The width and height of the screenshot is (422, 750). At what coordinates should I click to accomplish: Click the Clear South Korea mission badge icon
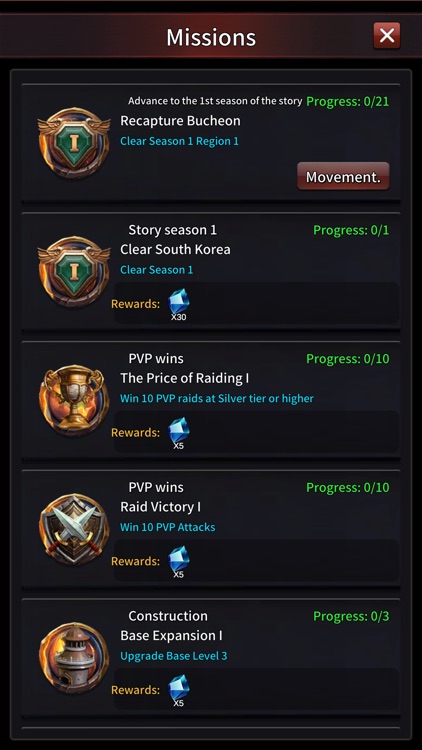74,272
